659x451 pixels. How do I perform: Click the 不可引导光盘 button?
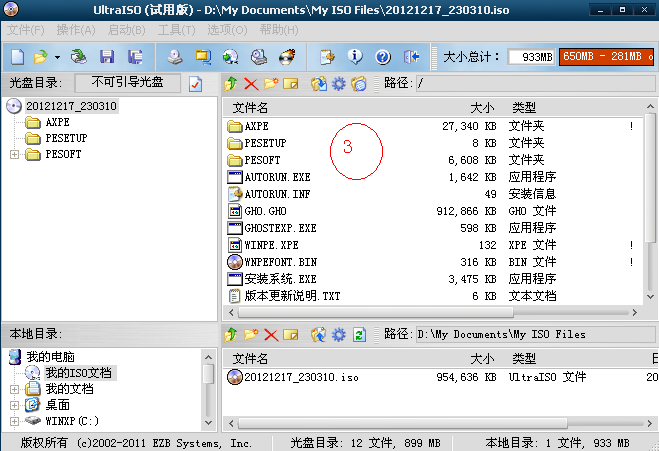tap(127, 82)
